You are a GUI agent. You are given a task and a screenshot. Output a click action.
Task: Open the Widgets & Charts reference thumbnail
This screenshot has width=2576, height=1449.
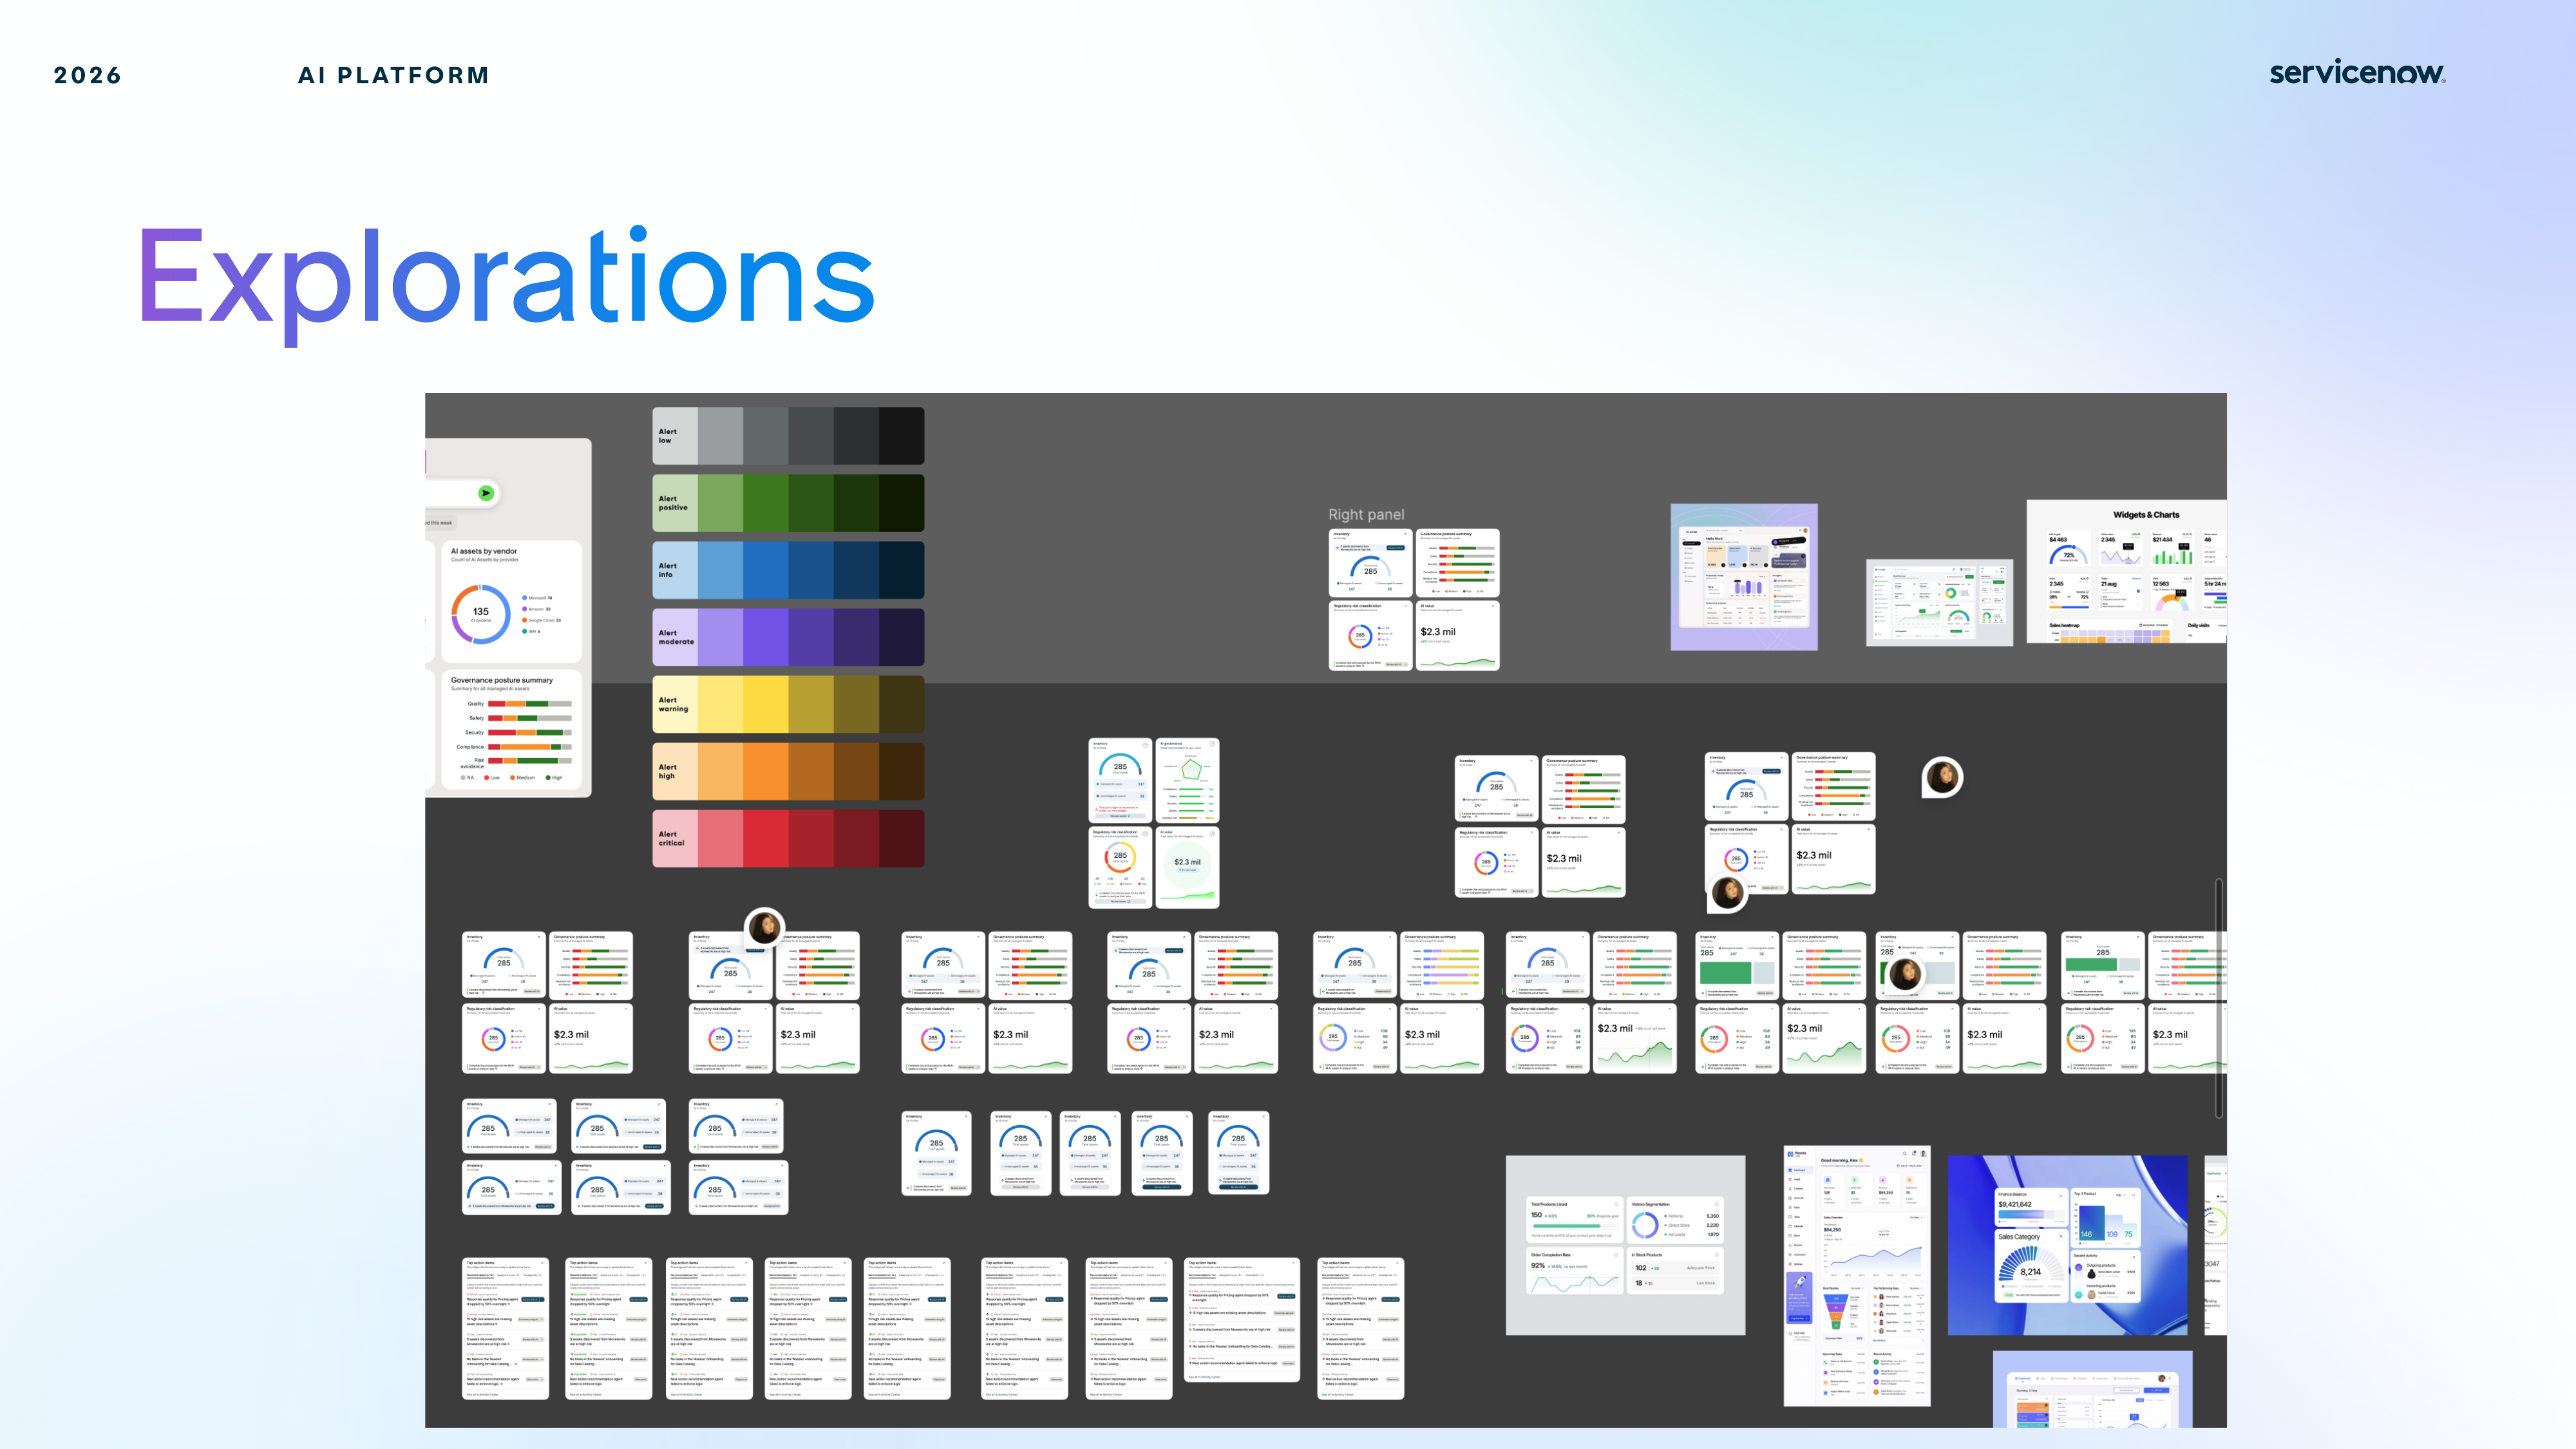2126,571
